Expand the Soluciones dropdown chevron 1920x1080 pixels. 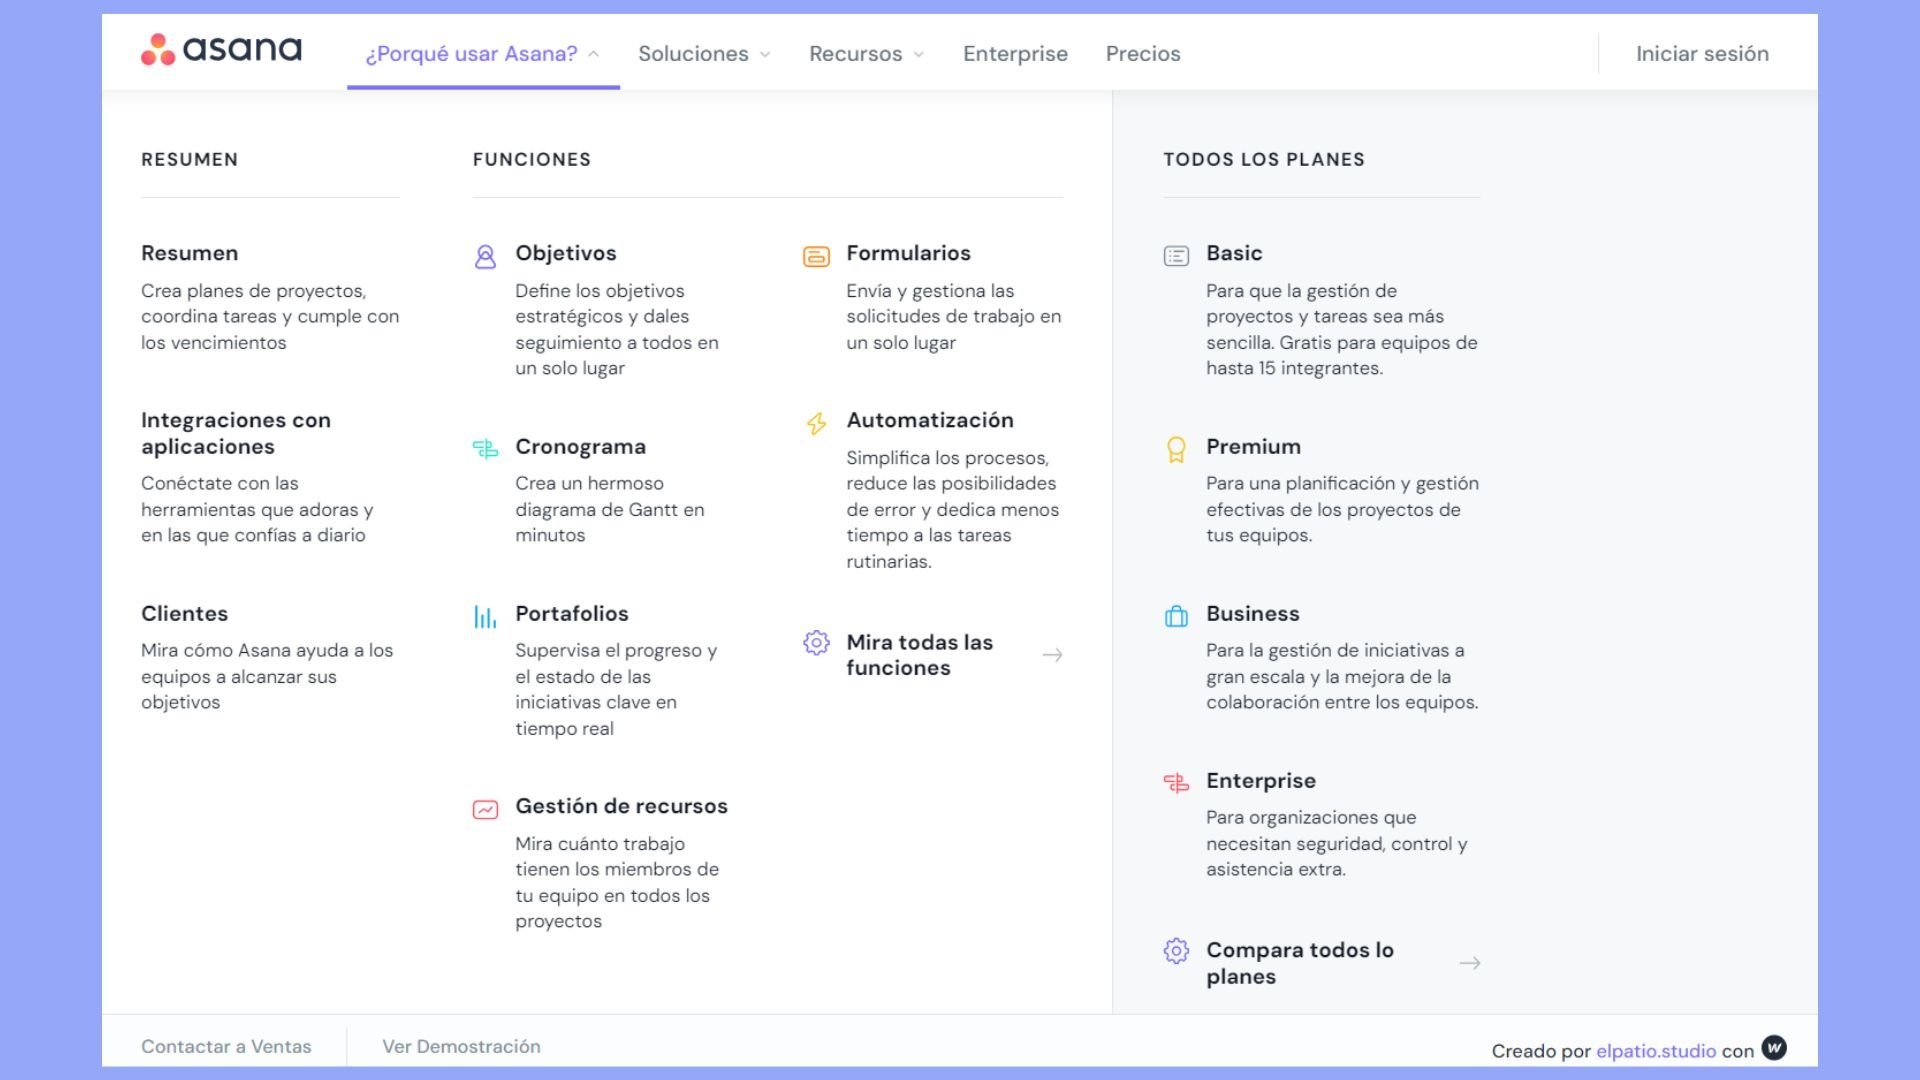[x=765, y=54]
